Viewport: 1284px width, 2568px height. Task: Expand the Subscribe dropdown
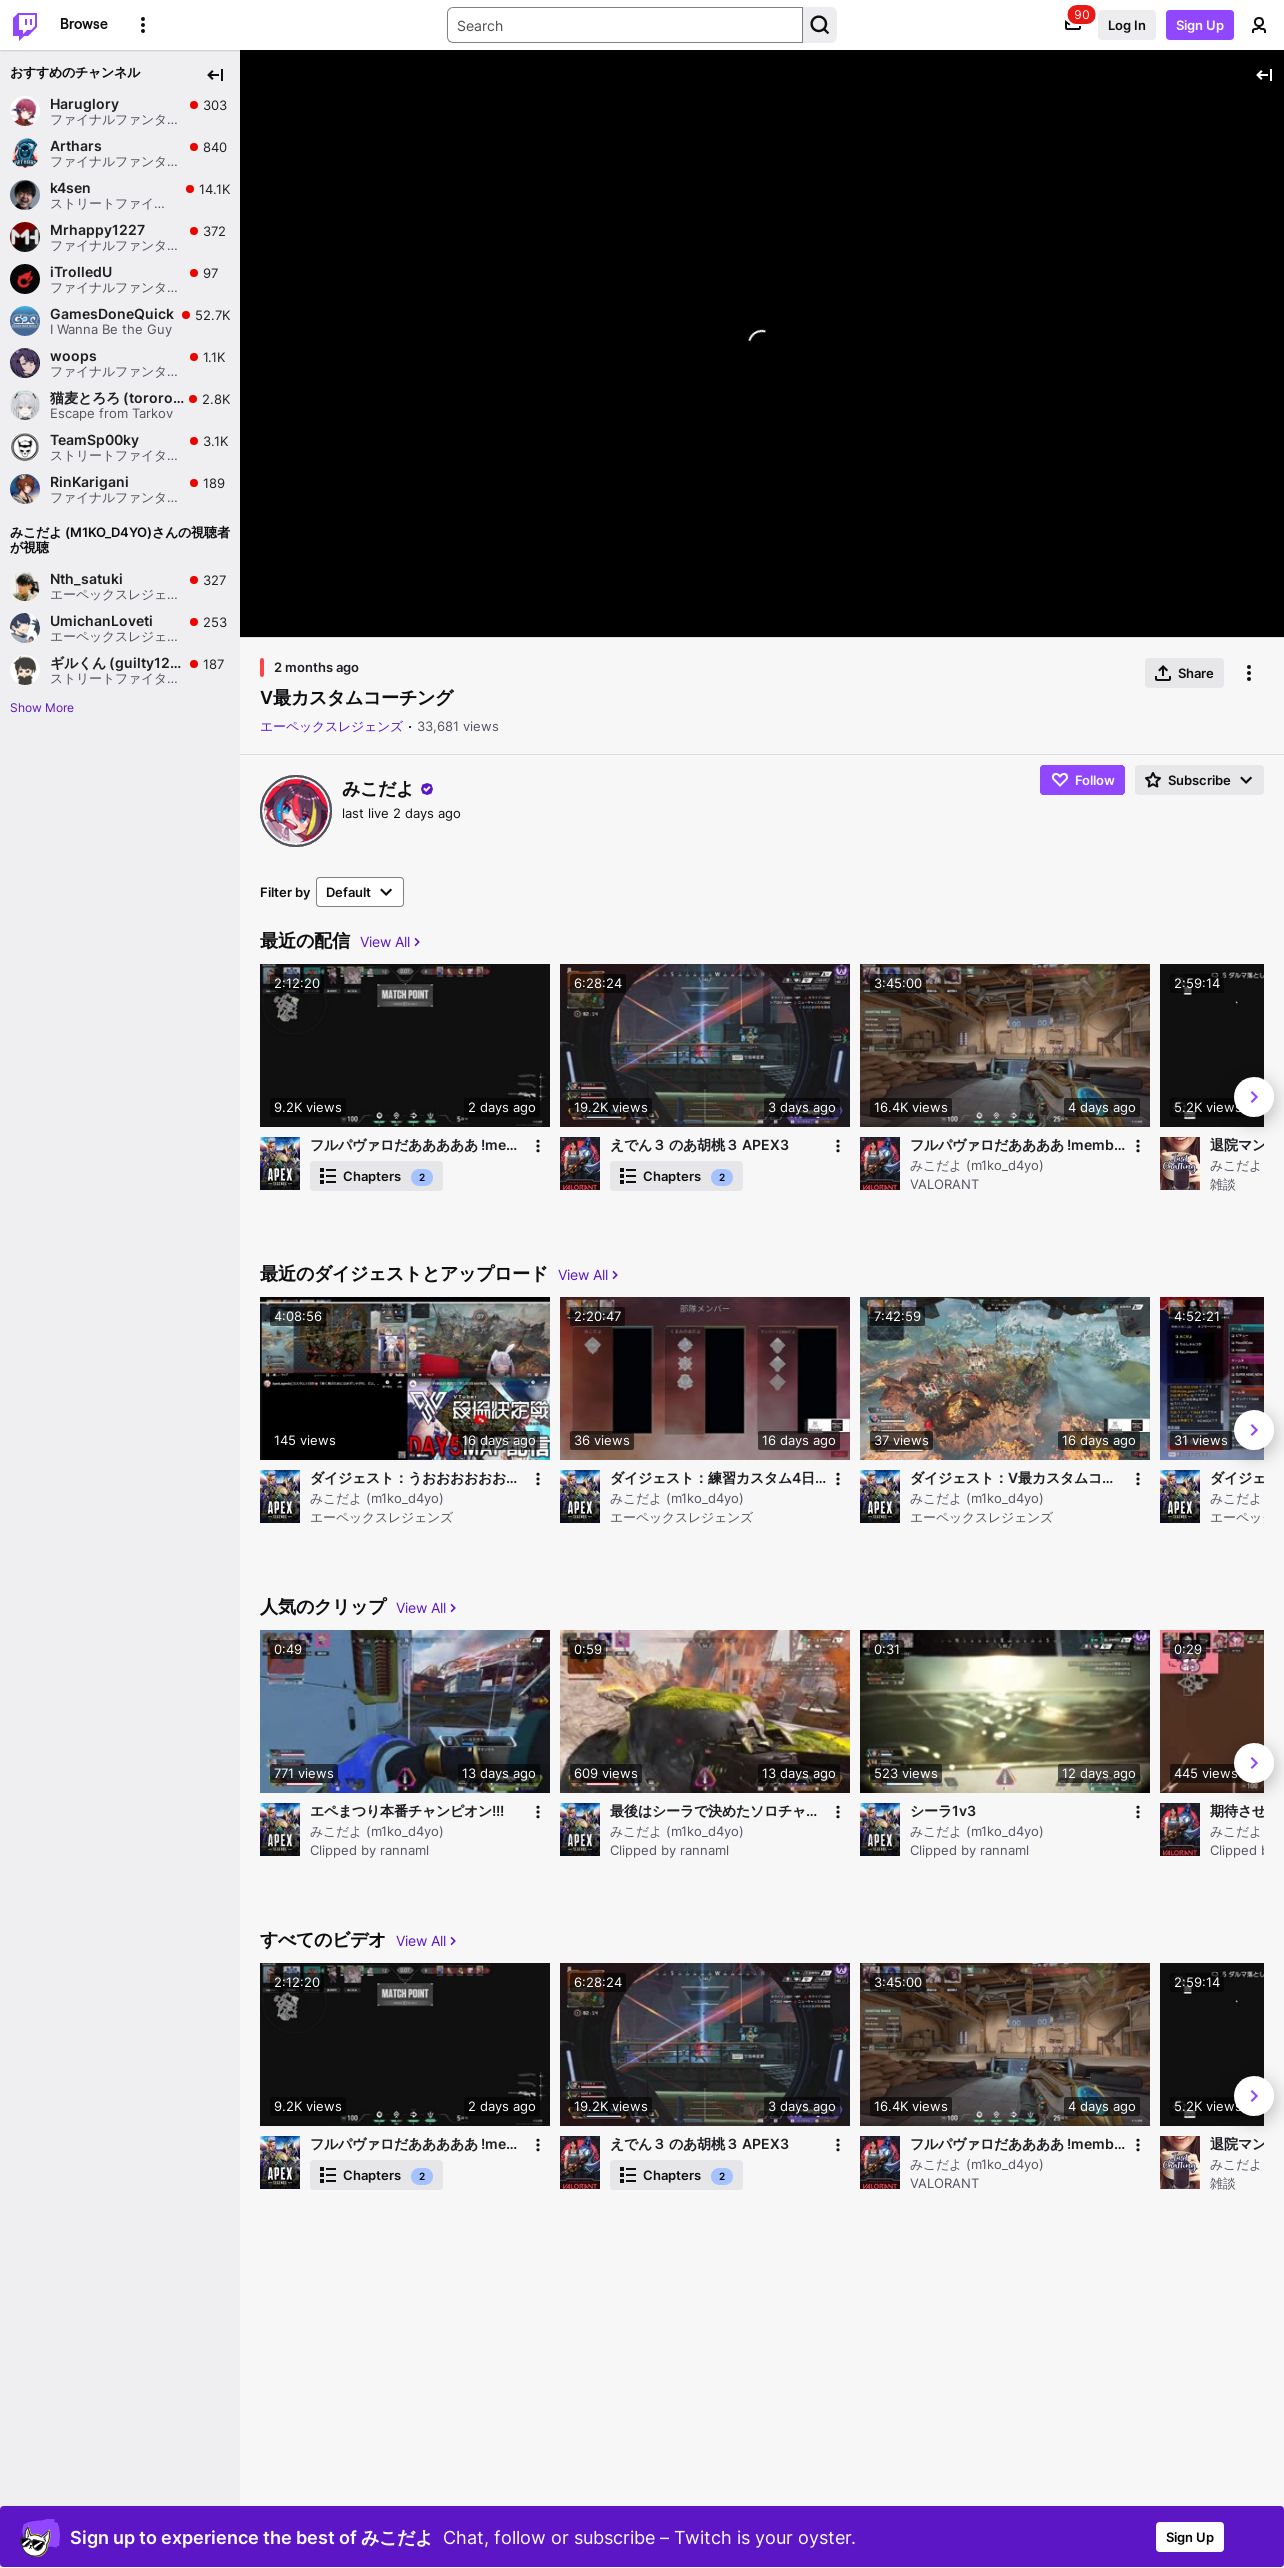(1199, 780)
